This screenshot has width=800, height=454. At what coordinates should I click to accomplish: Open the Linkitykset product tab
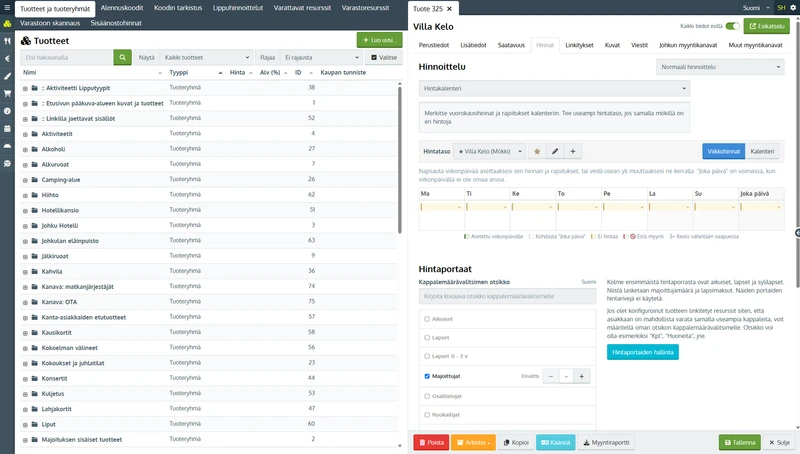click(579, 45)
